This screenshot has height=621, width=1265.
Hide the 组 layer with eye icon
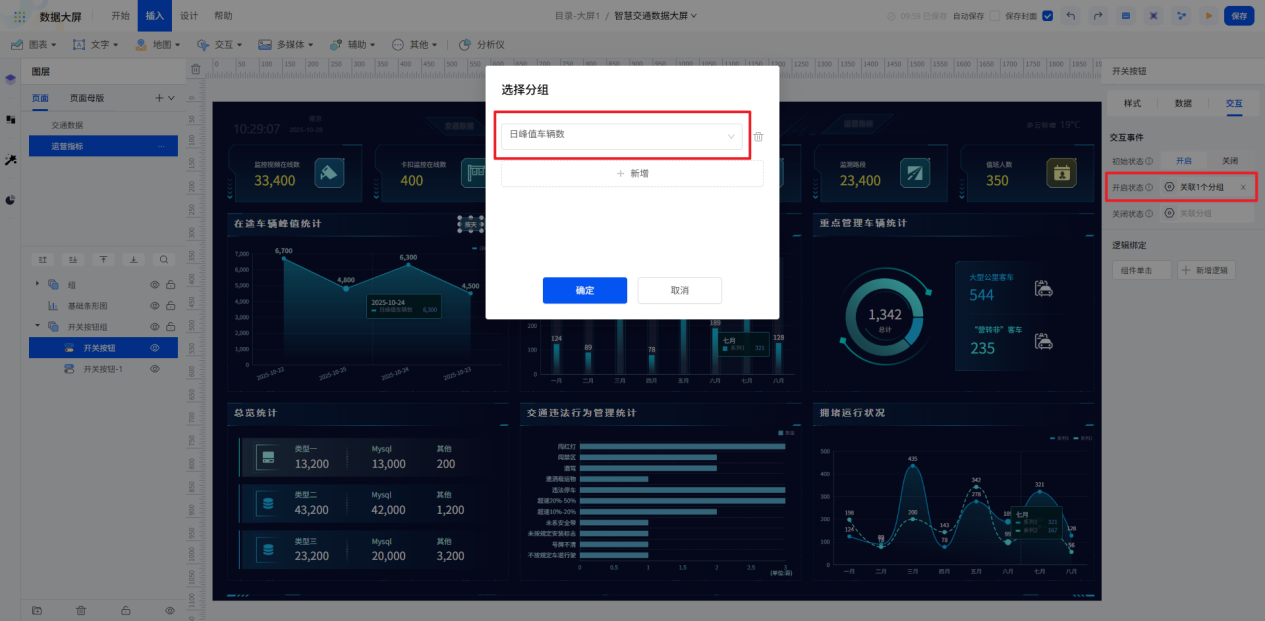155,285
